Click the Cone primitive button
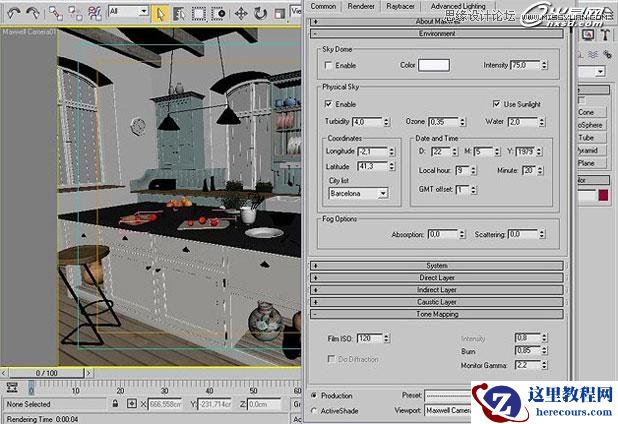 pyautogui.click(x=592, y=112)
